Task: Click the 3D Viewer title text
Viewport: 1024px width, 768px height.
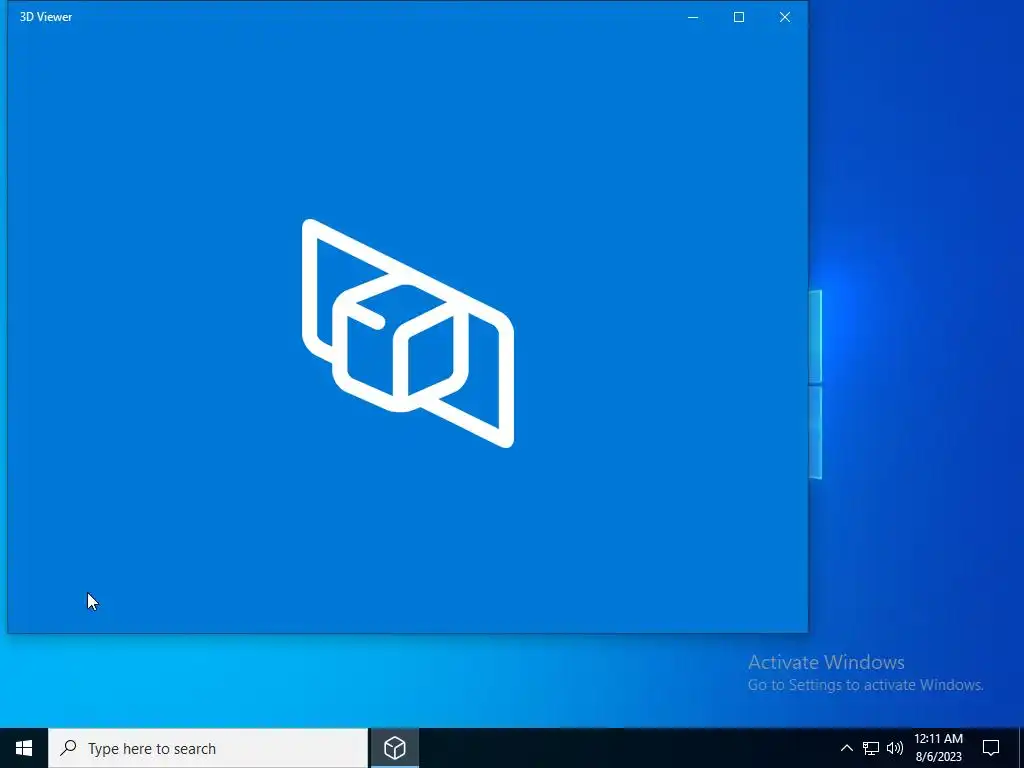Action: pyautogui.click(x=46, y=17)
